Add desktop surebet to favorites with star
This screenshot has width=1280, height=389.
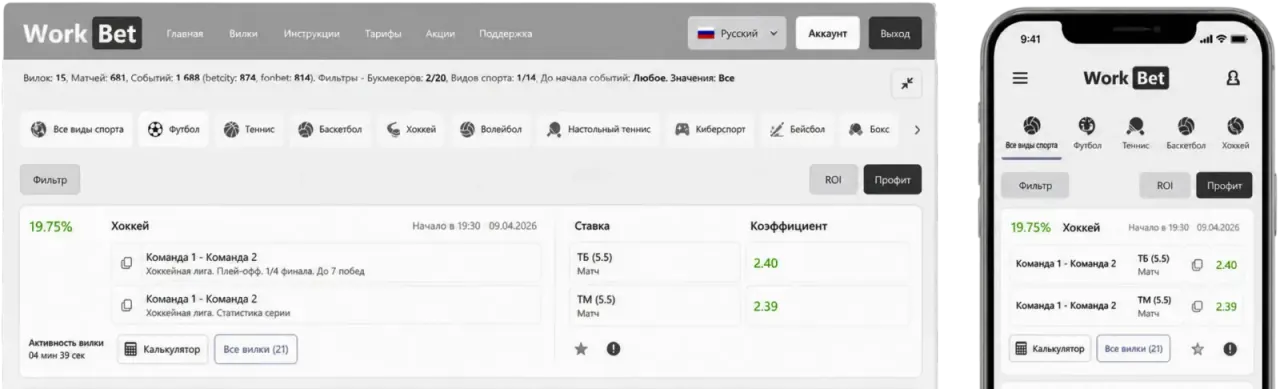point(580,349)
